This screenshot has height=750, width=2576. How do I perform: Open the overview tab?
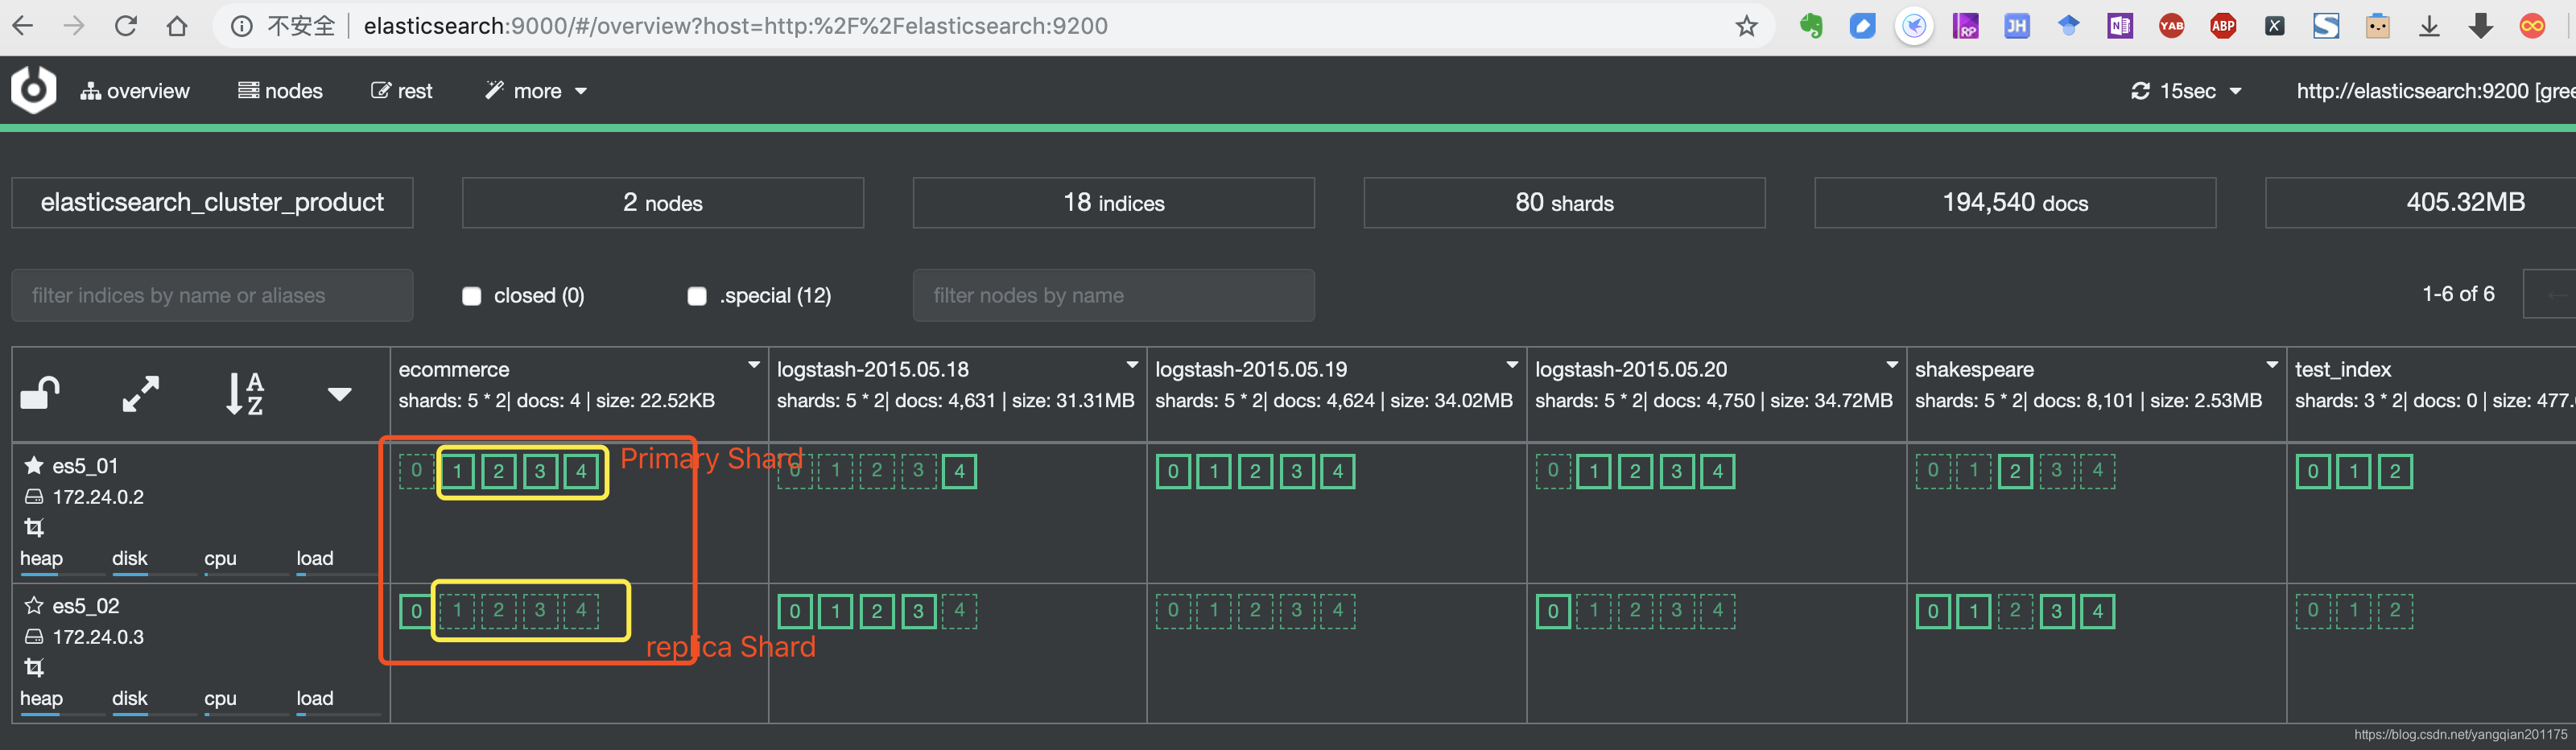point(135,91)
